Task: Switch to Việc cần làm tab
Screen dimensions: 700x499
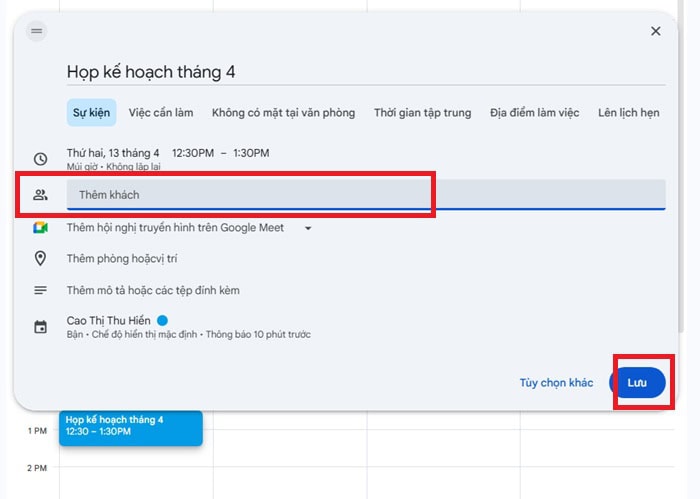Action: coord(161,113)
